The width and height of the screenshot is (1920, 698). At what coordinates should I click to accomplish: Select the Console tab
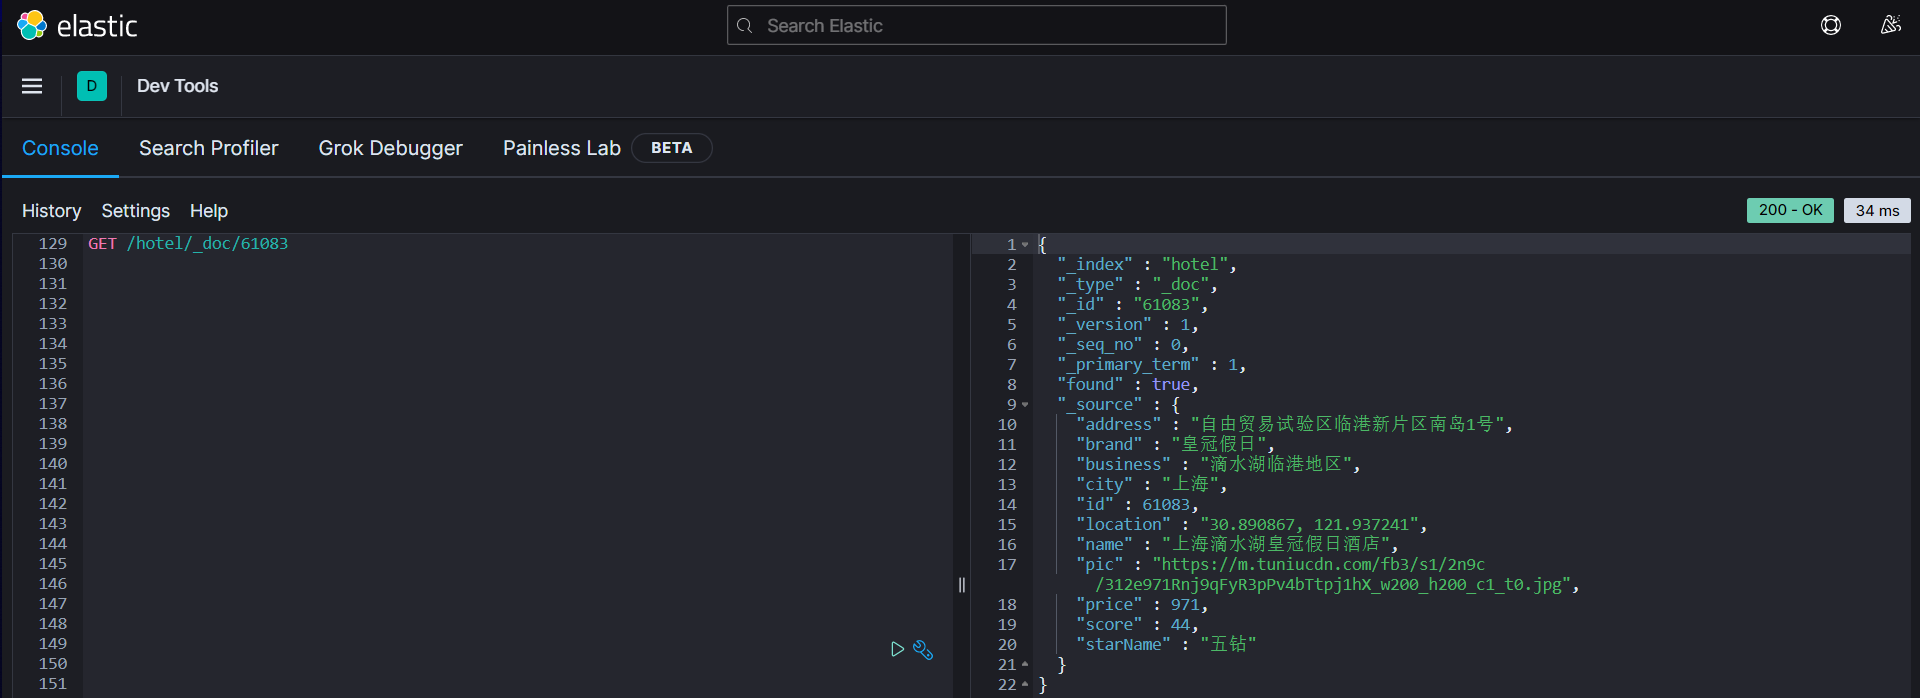pyautogui.click(x=60, y=148)
